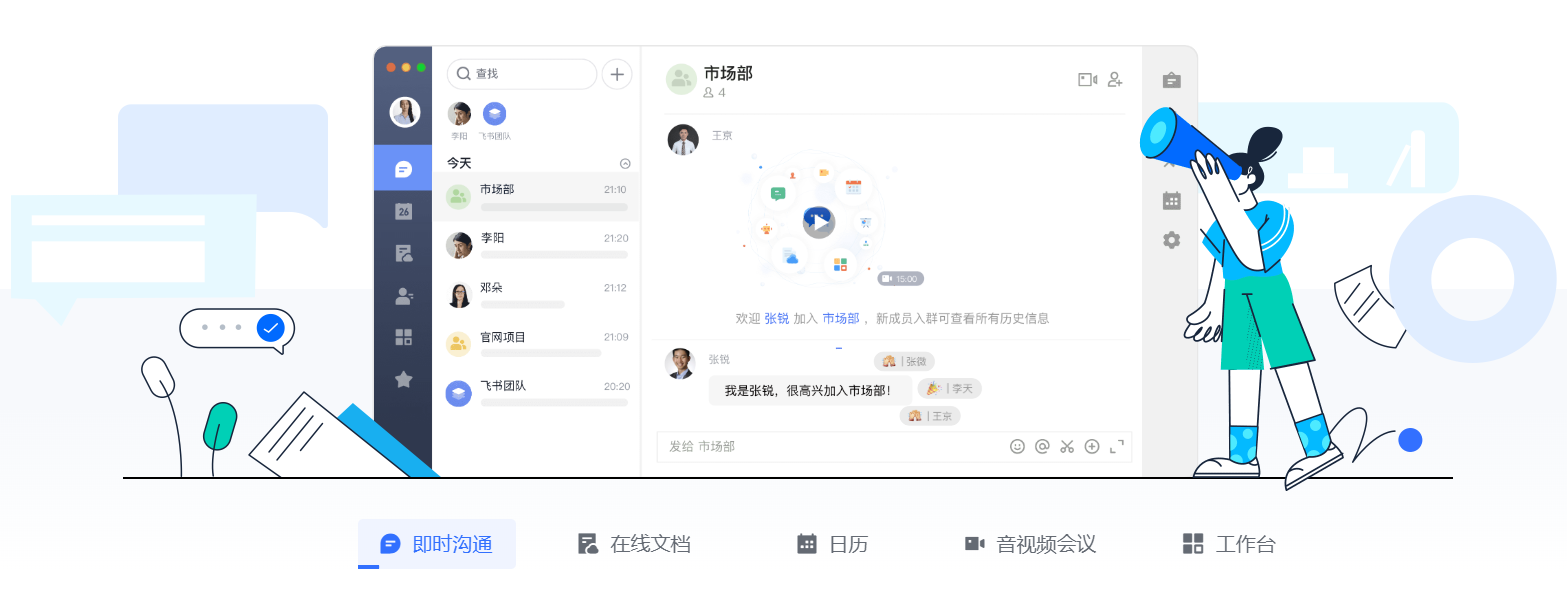The image size is (1567, 593).
Task: Open the favorites star icon in sidebar
Action: (403, 379)
